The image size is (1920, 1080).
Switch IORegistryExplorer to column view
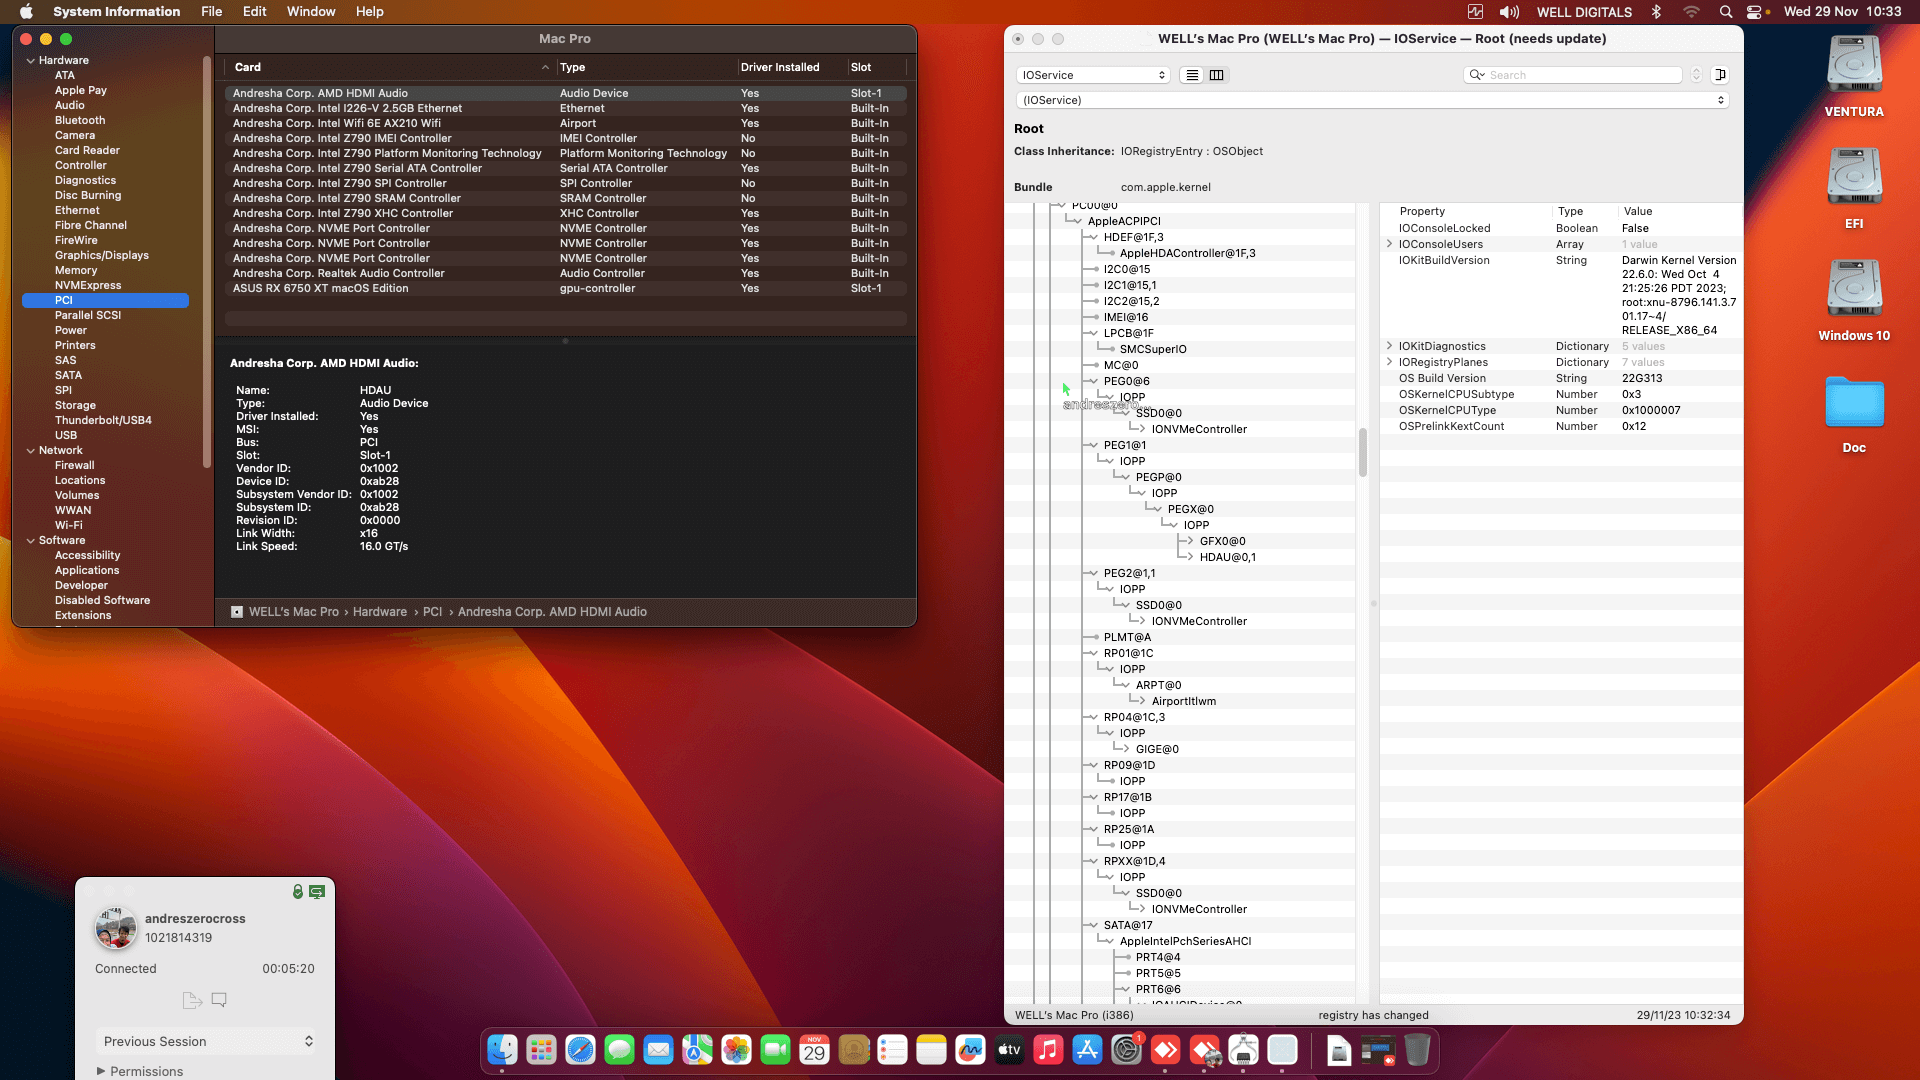[1216, 75]
